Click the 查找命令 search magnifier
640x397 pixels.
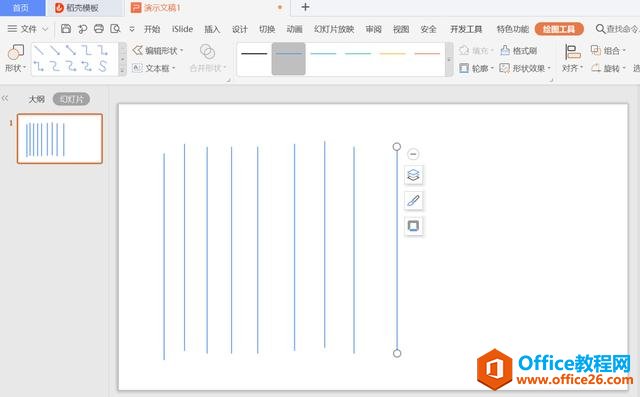point(600,29)
